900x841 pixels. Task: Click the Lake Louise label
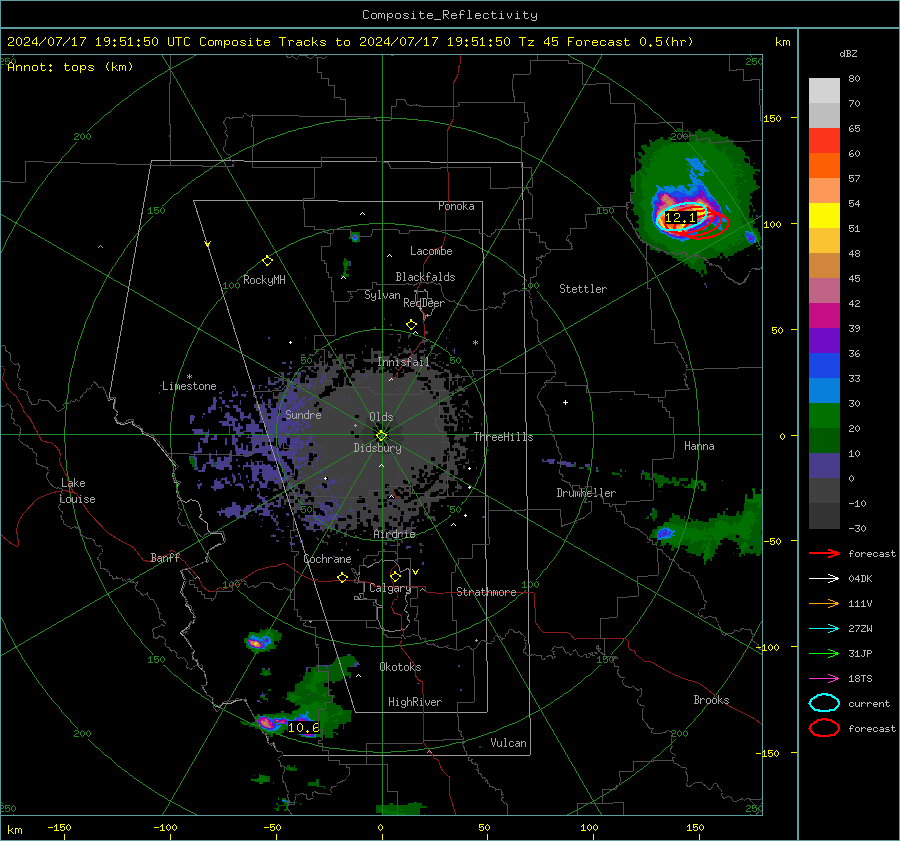pyautogui.click(x=78, y=491)
